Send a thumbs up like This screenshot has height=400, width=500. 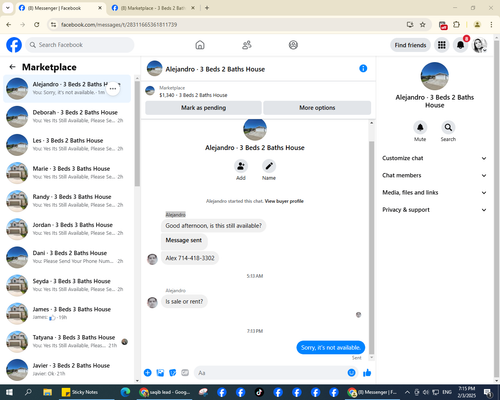point(367,373)
